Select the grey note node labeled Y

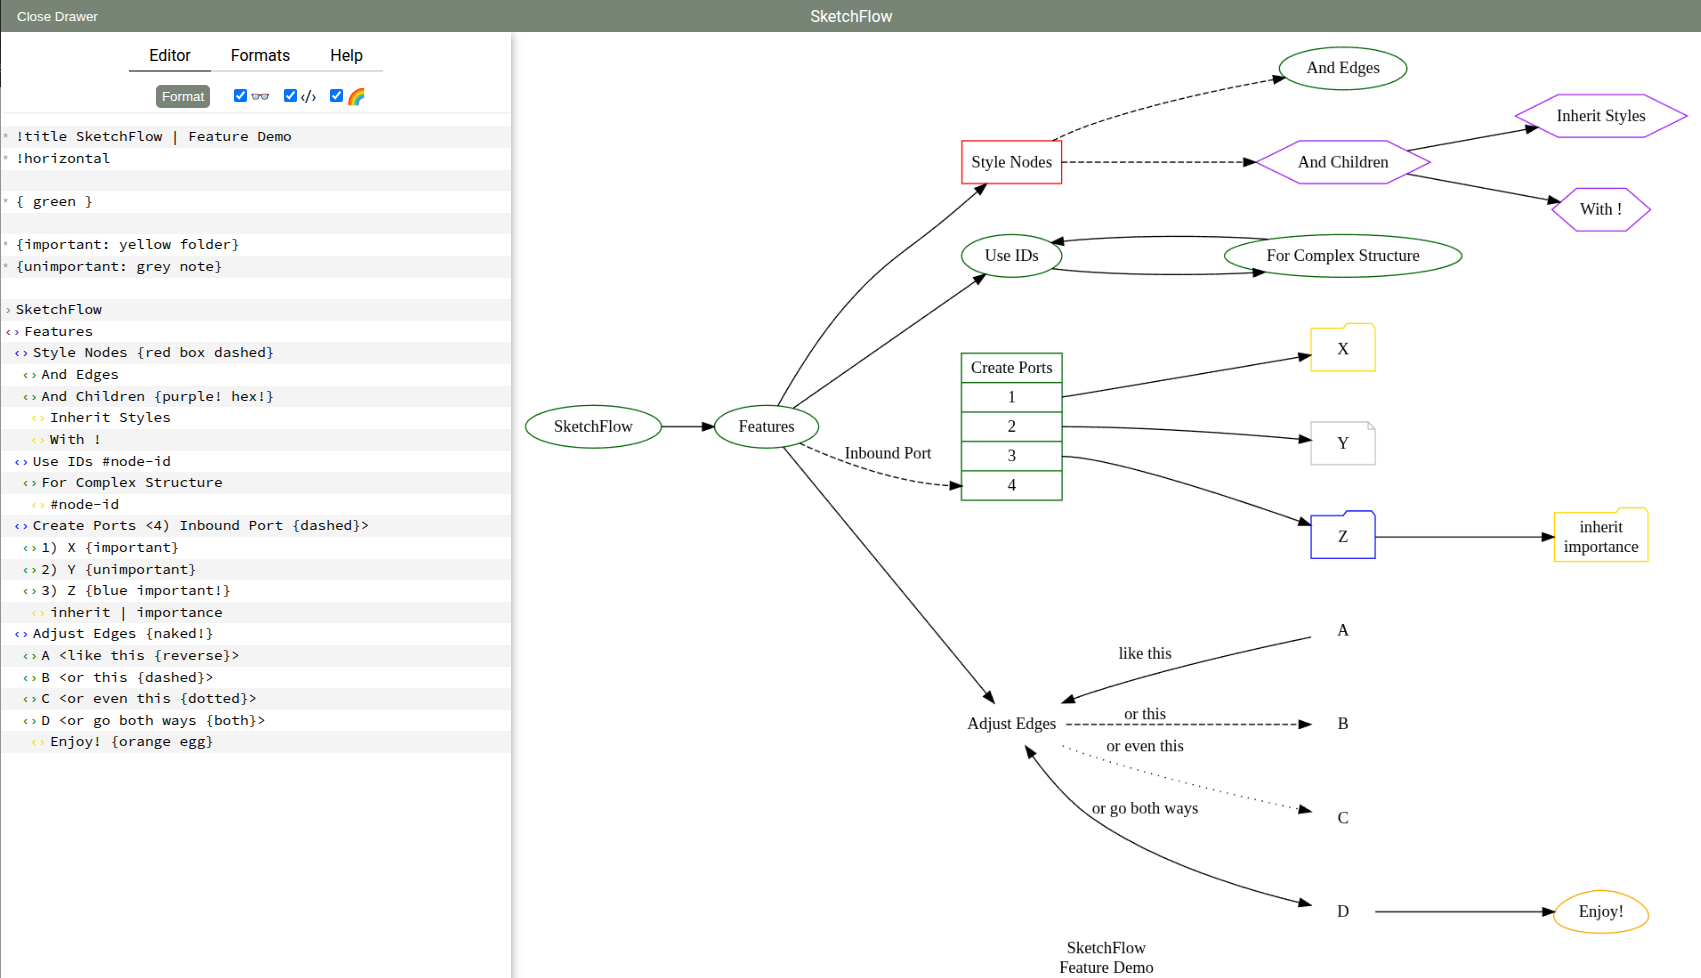coord(1342,443)
